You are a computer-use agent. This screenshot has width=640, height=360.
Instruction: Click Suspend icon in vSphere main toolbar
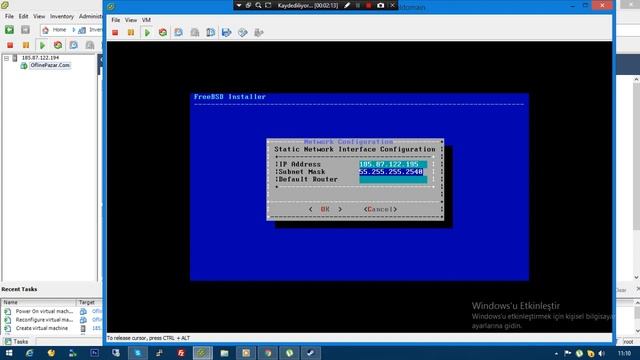(26, 45)
